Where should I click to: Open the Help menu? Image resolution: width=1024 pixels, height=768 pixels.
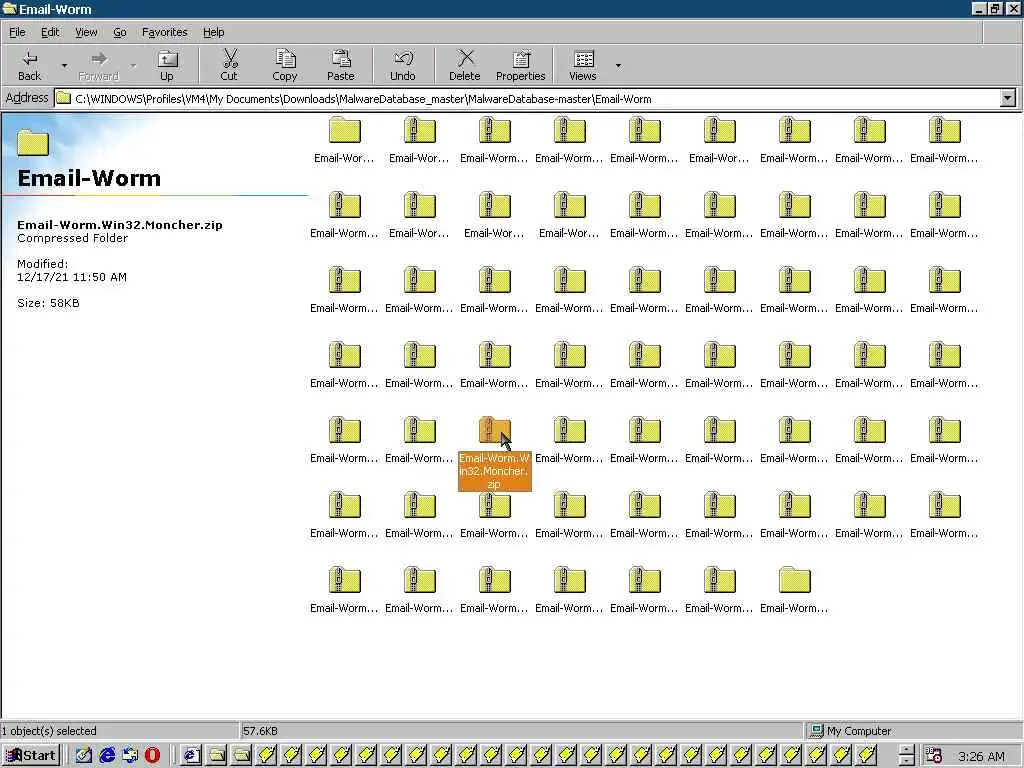coord(214,32)
